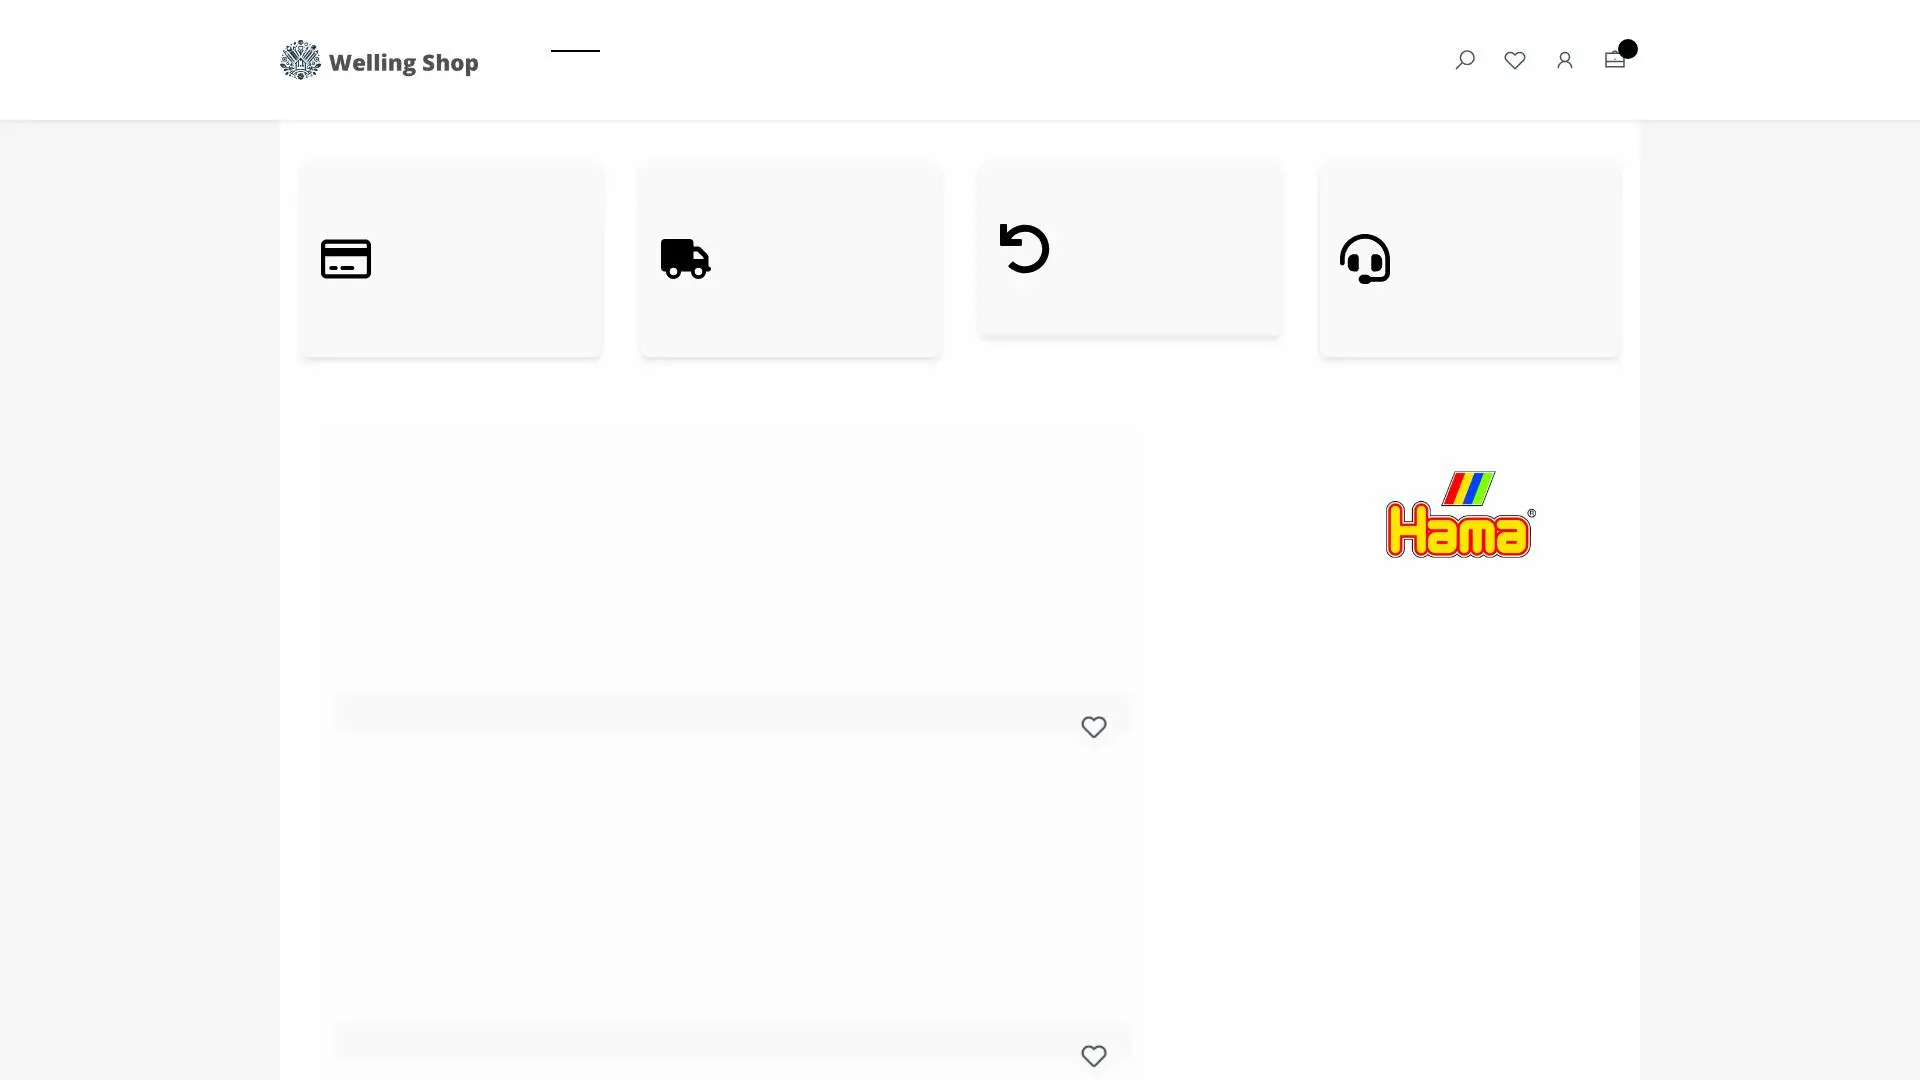Click the first product title bar
1920x1080 pixels.
(x=732, y=712)
